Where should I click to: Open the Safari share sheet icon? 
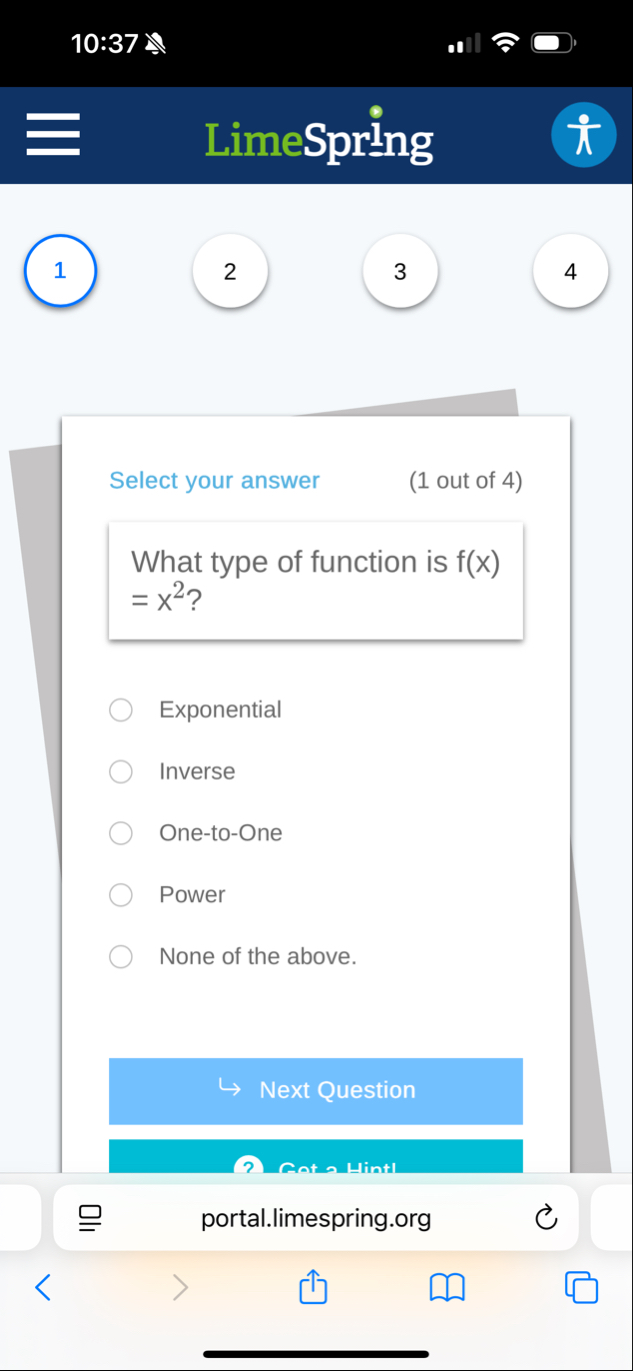[x=313, y=1287]
